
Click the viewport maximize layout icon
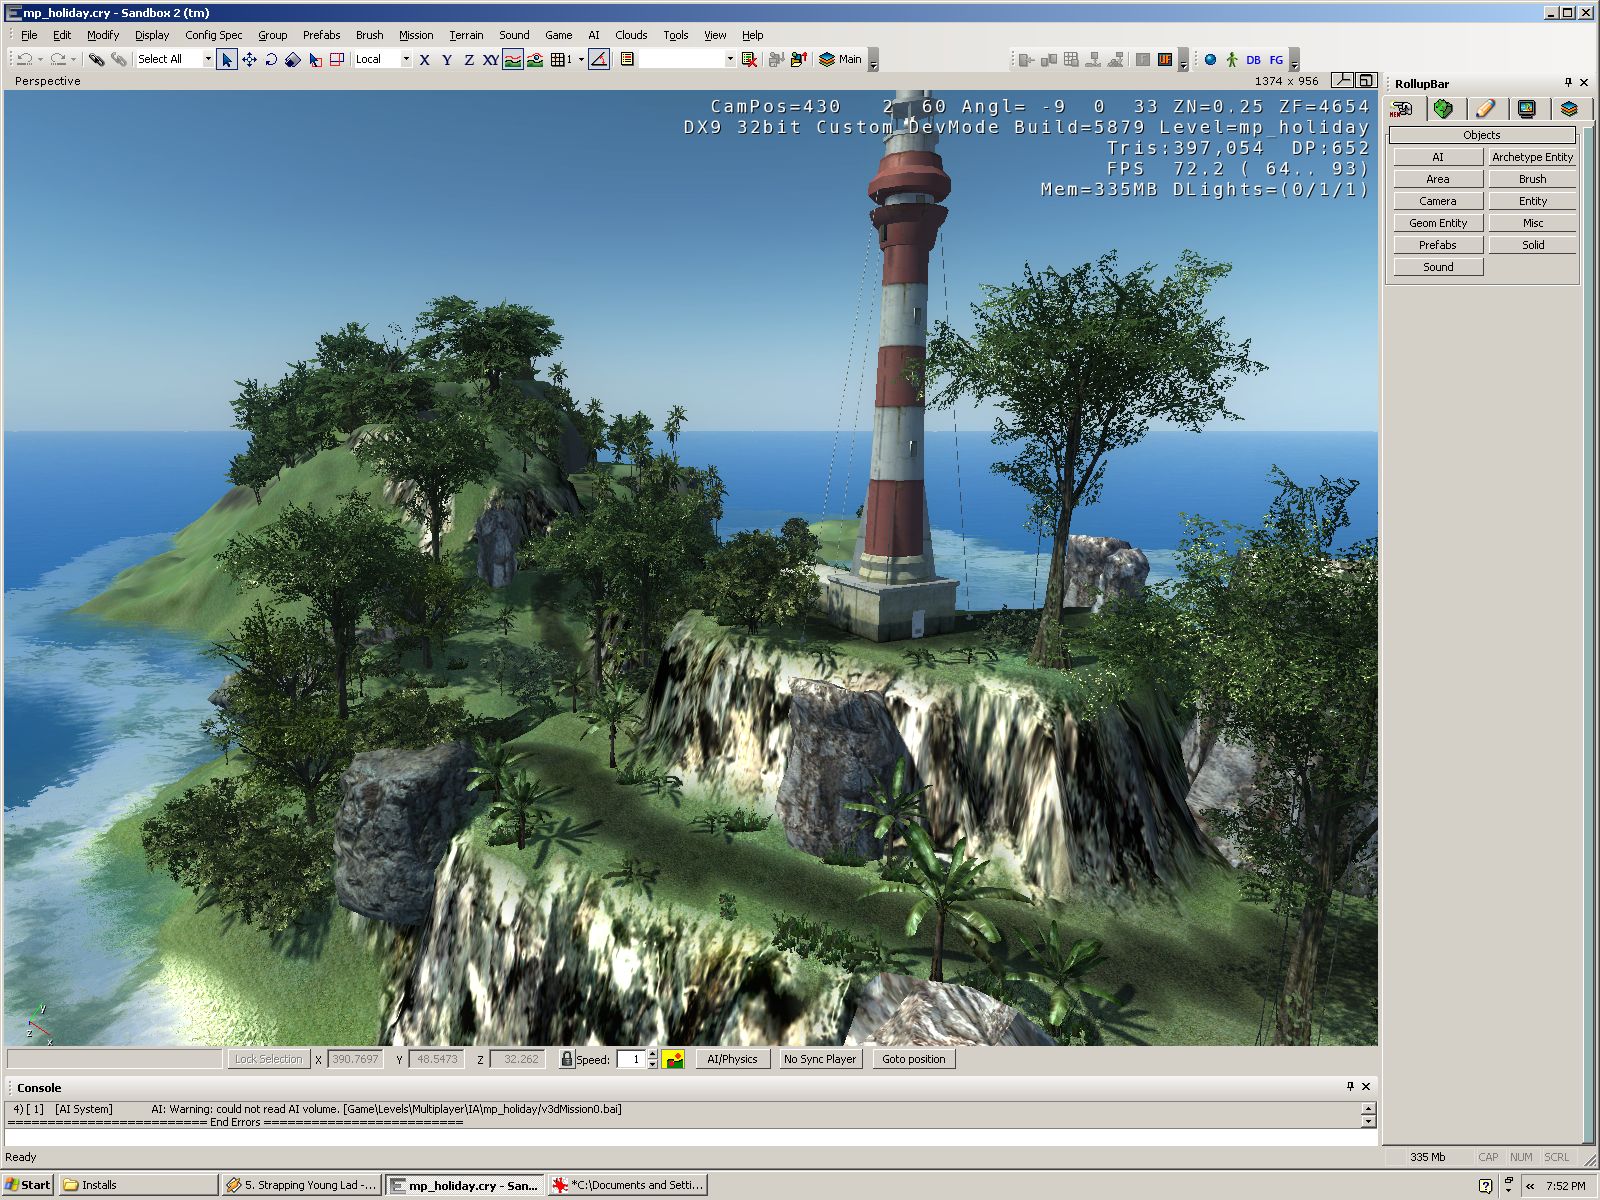point(1365,81)
